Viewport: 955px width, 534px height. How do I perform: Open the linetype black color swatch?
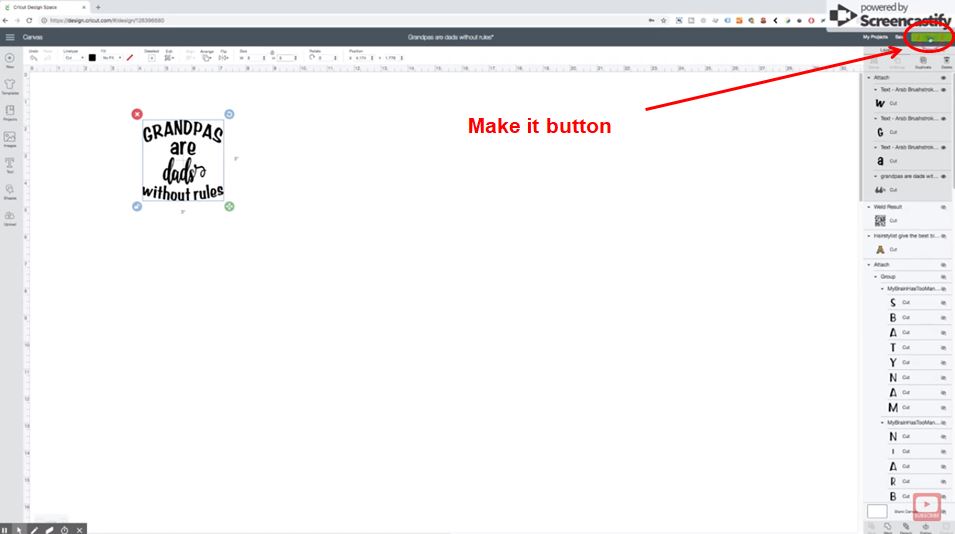pos(92,58)
